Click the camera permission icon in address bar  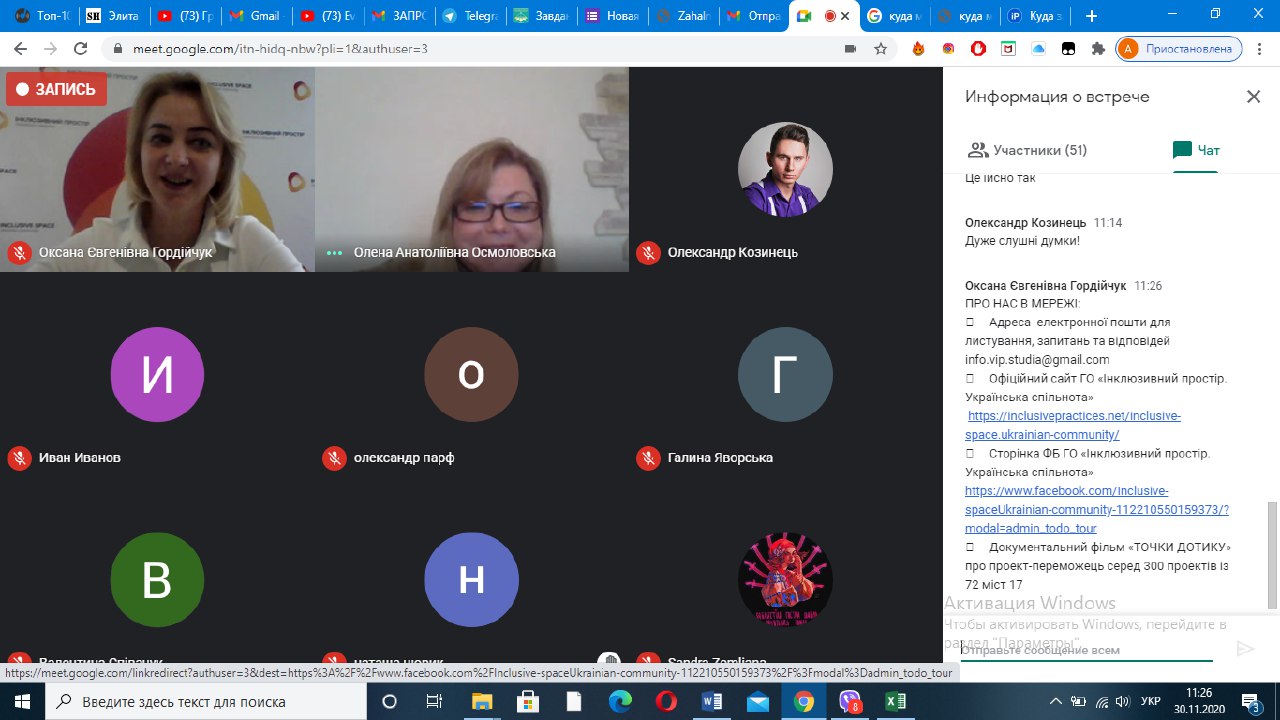850,48
